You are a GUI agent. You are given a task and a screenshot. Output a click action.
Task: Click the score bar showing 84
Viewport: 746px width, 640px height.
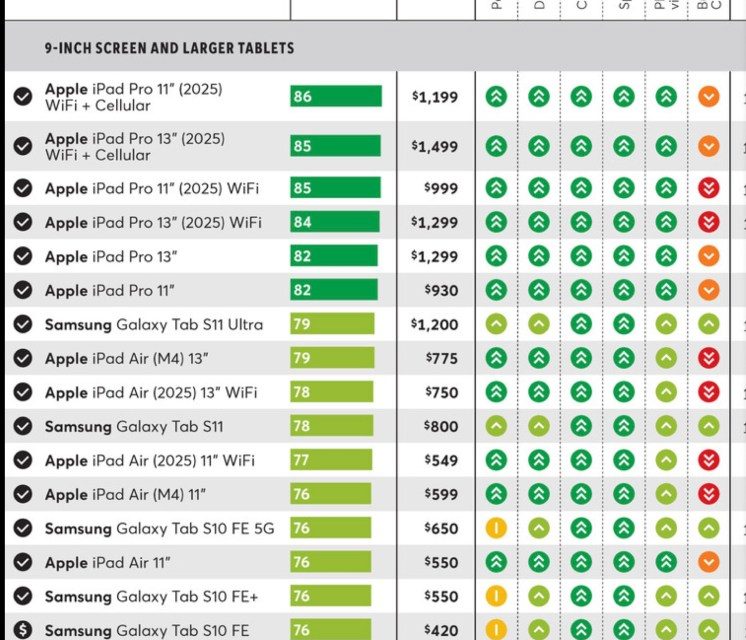click(335, 222)
